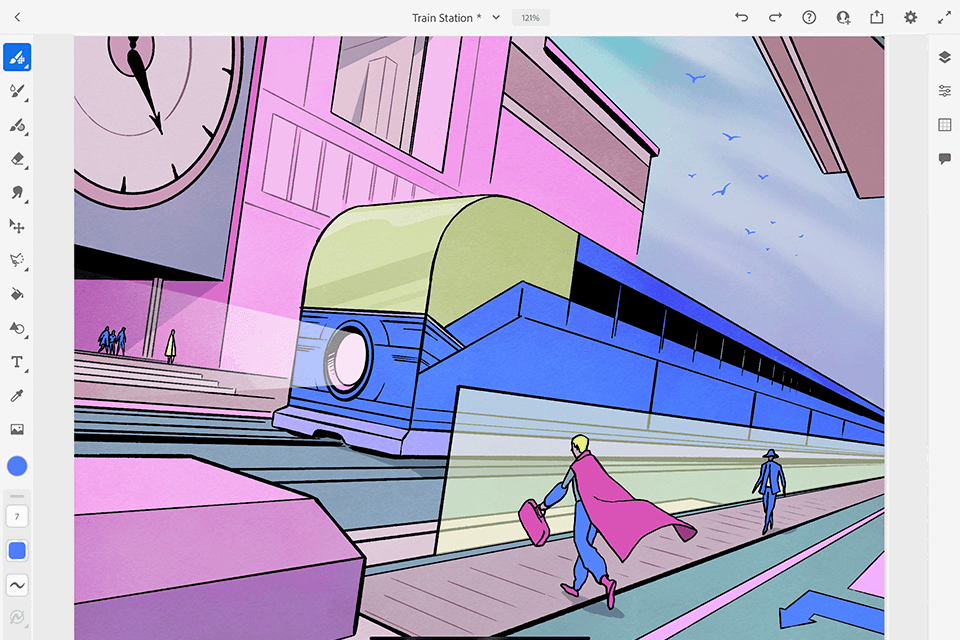Click the Train Station document title
Viewport: 960px width, 640px height.
[446, 18]
